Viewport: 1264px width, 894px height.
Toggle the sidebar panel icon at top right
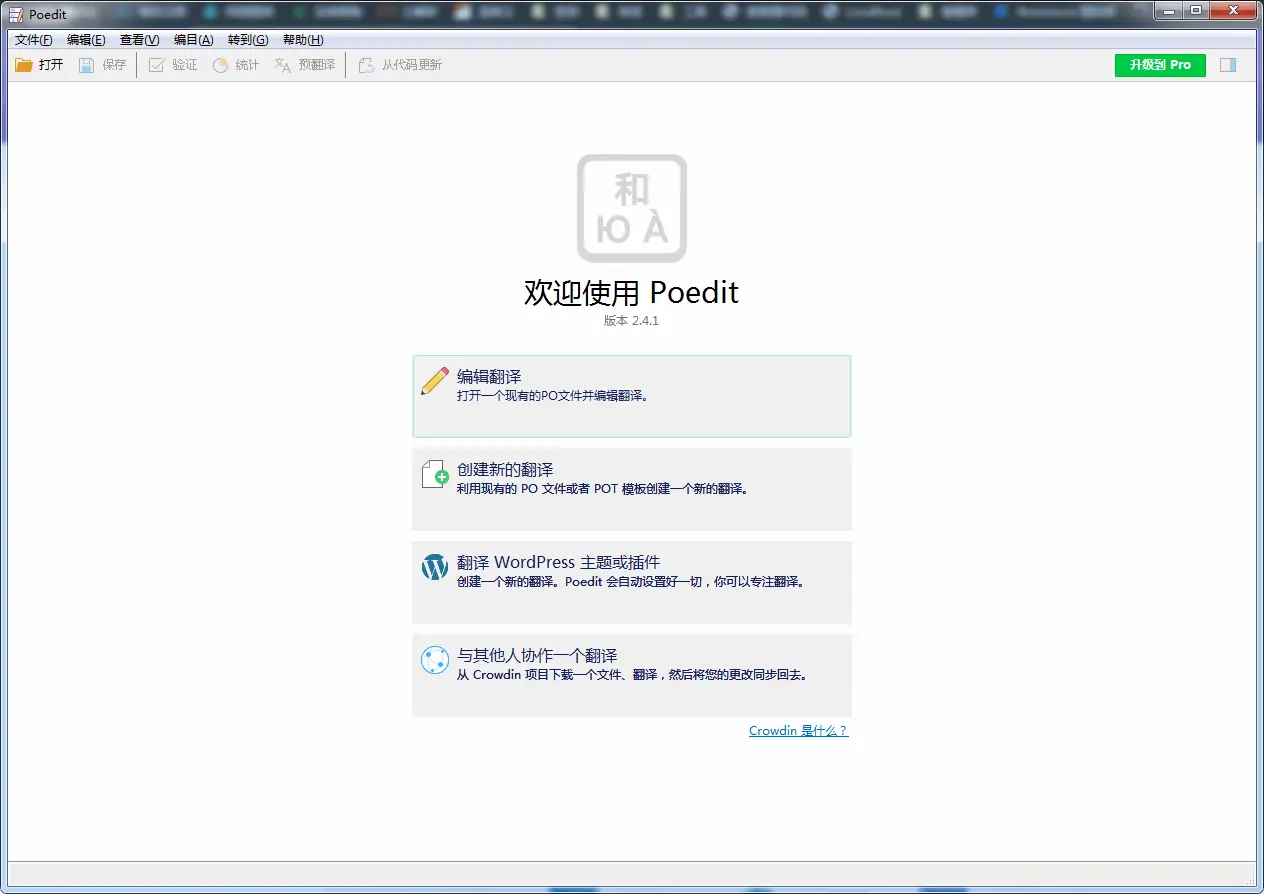click(x=1230, y=64)
